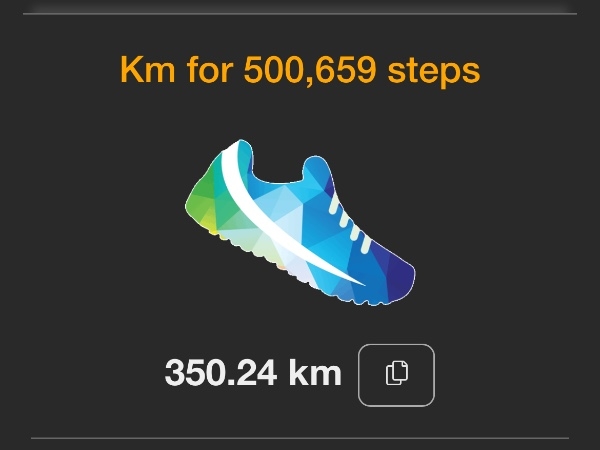Viewport: 600px width, 450px height.
Task: Click the word 'Km' starting the heading
Action: tap(148, 70)
